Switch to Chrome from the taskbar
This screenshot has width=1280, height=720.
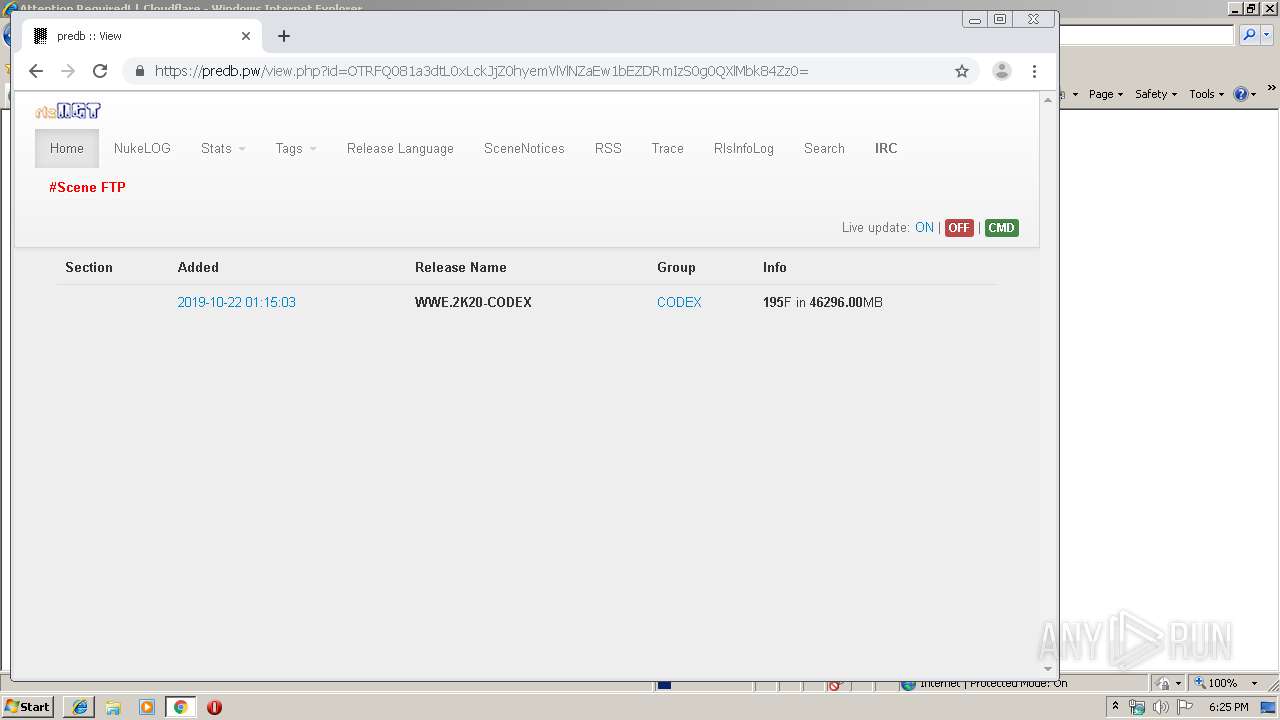pyautogui.click(x=180, y=707)
